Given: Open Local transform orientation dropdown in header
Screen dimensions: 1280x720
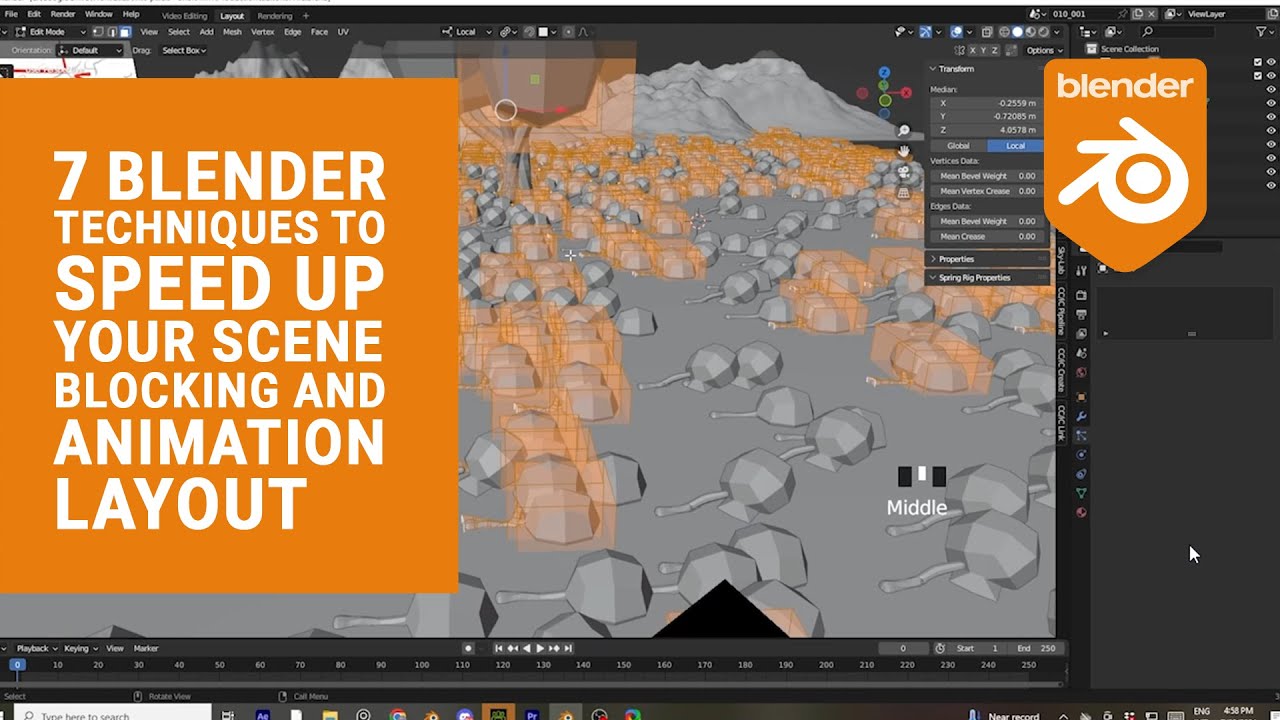Looking at the screenshot, I should (467, 32).
